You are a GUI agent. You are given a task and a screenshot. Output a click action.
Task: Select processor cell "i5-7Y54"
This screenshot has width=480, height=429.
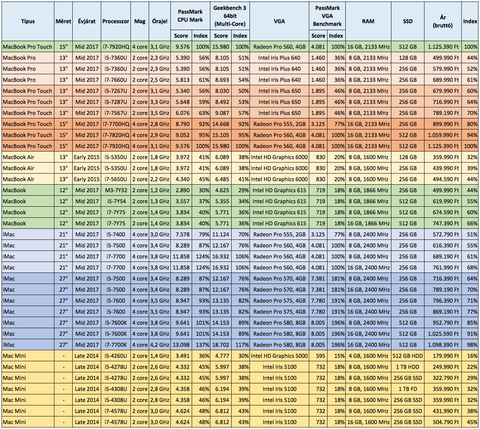[116, 201]
